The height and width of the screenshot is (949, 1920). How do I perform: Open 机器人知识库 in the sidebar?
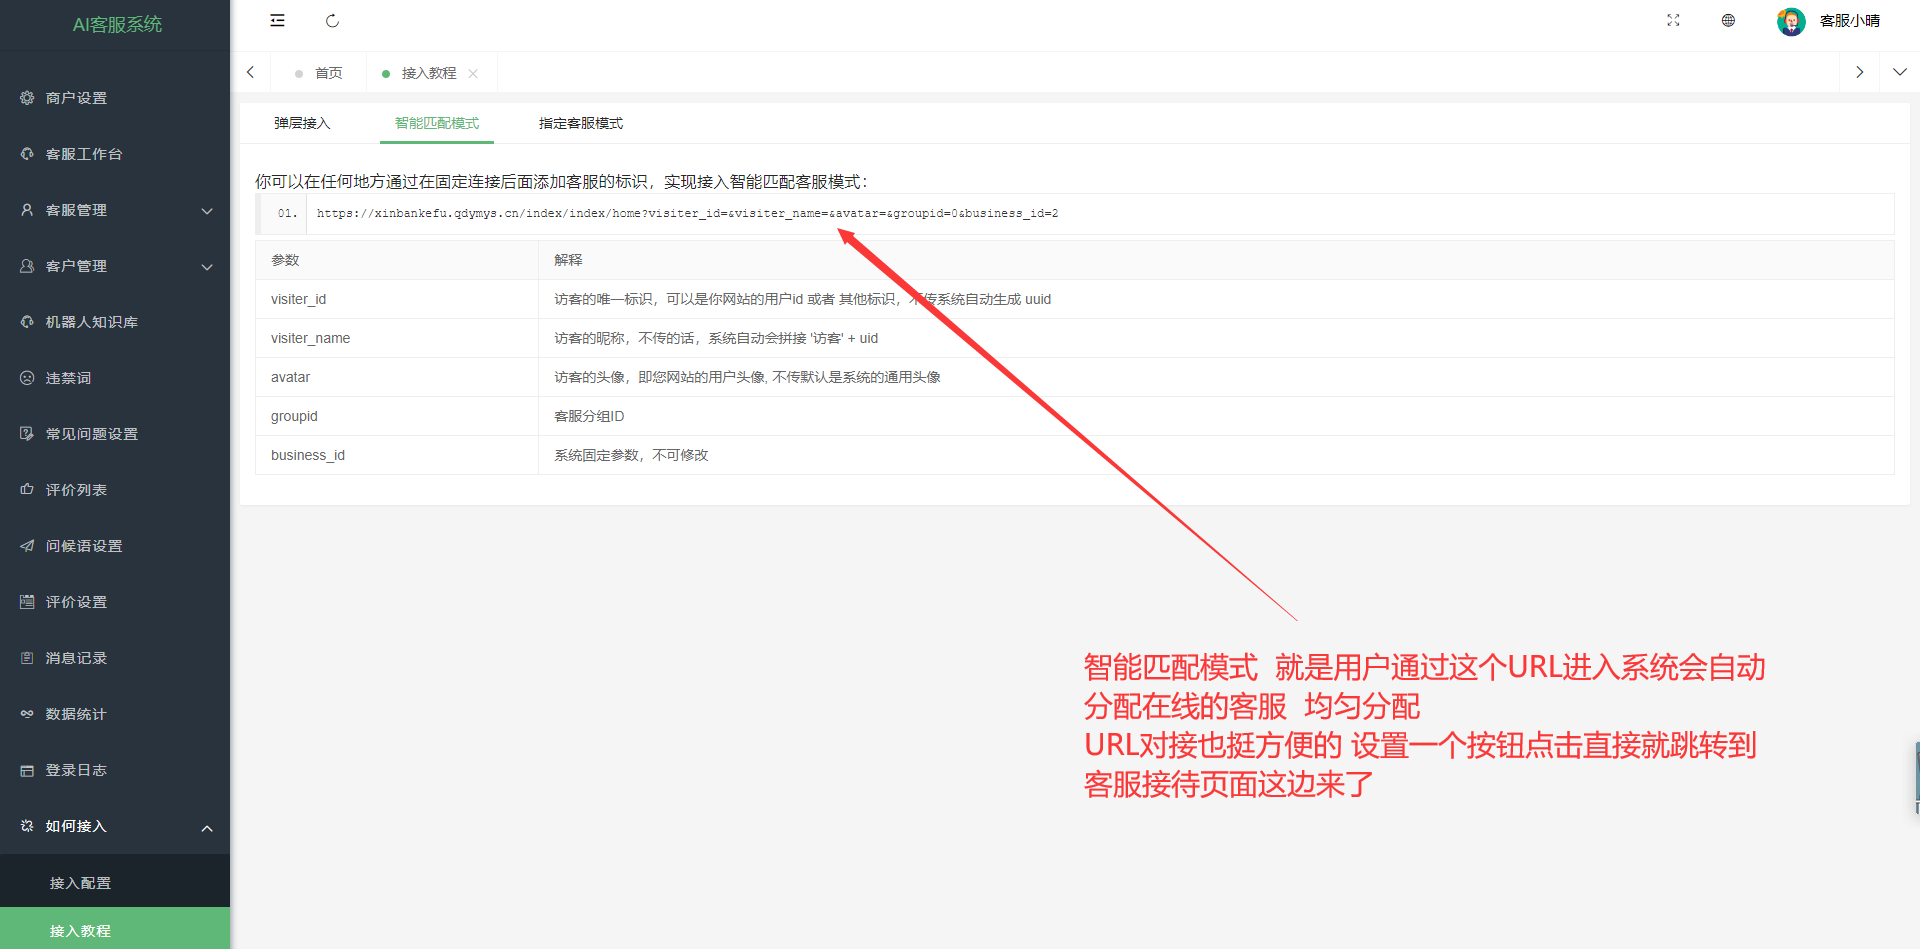(115, 322)
